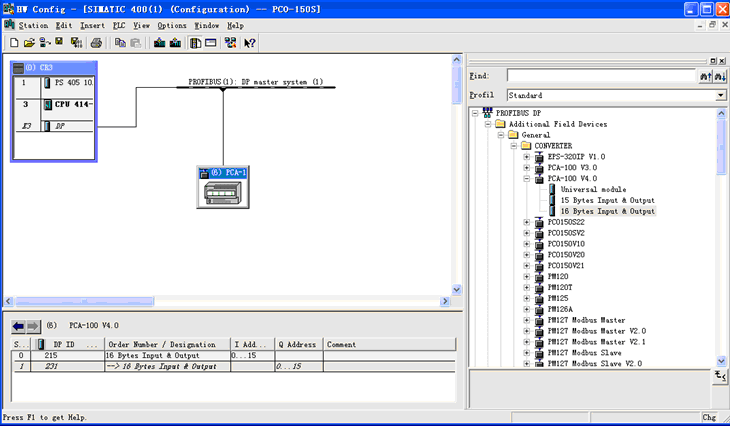Select the Universal module catalog entry
The height and width of the screenshot is (427, 730).
593,190
